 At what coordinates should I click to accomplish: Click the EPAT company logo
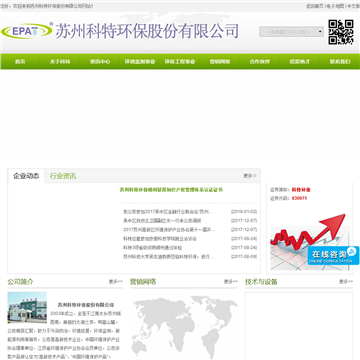pyautogui.click(x=27, y=31)
